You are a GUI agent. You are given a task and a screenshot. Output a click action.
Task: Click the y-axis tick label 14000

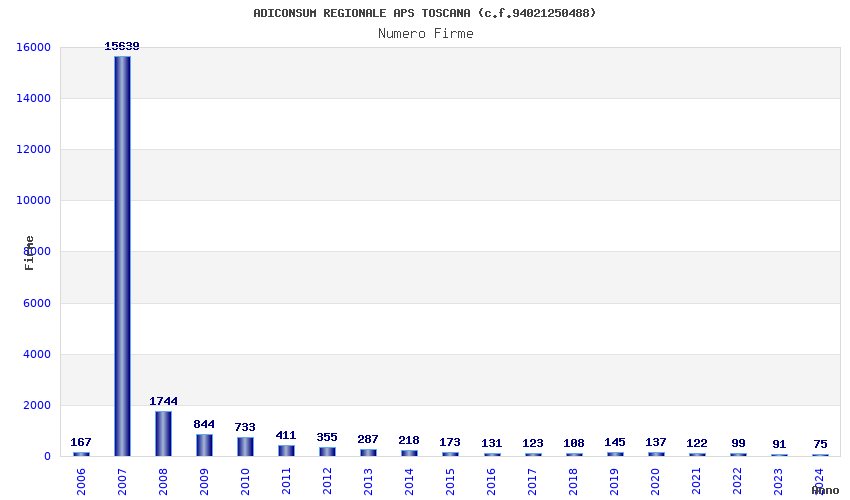coord(34,99)
